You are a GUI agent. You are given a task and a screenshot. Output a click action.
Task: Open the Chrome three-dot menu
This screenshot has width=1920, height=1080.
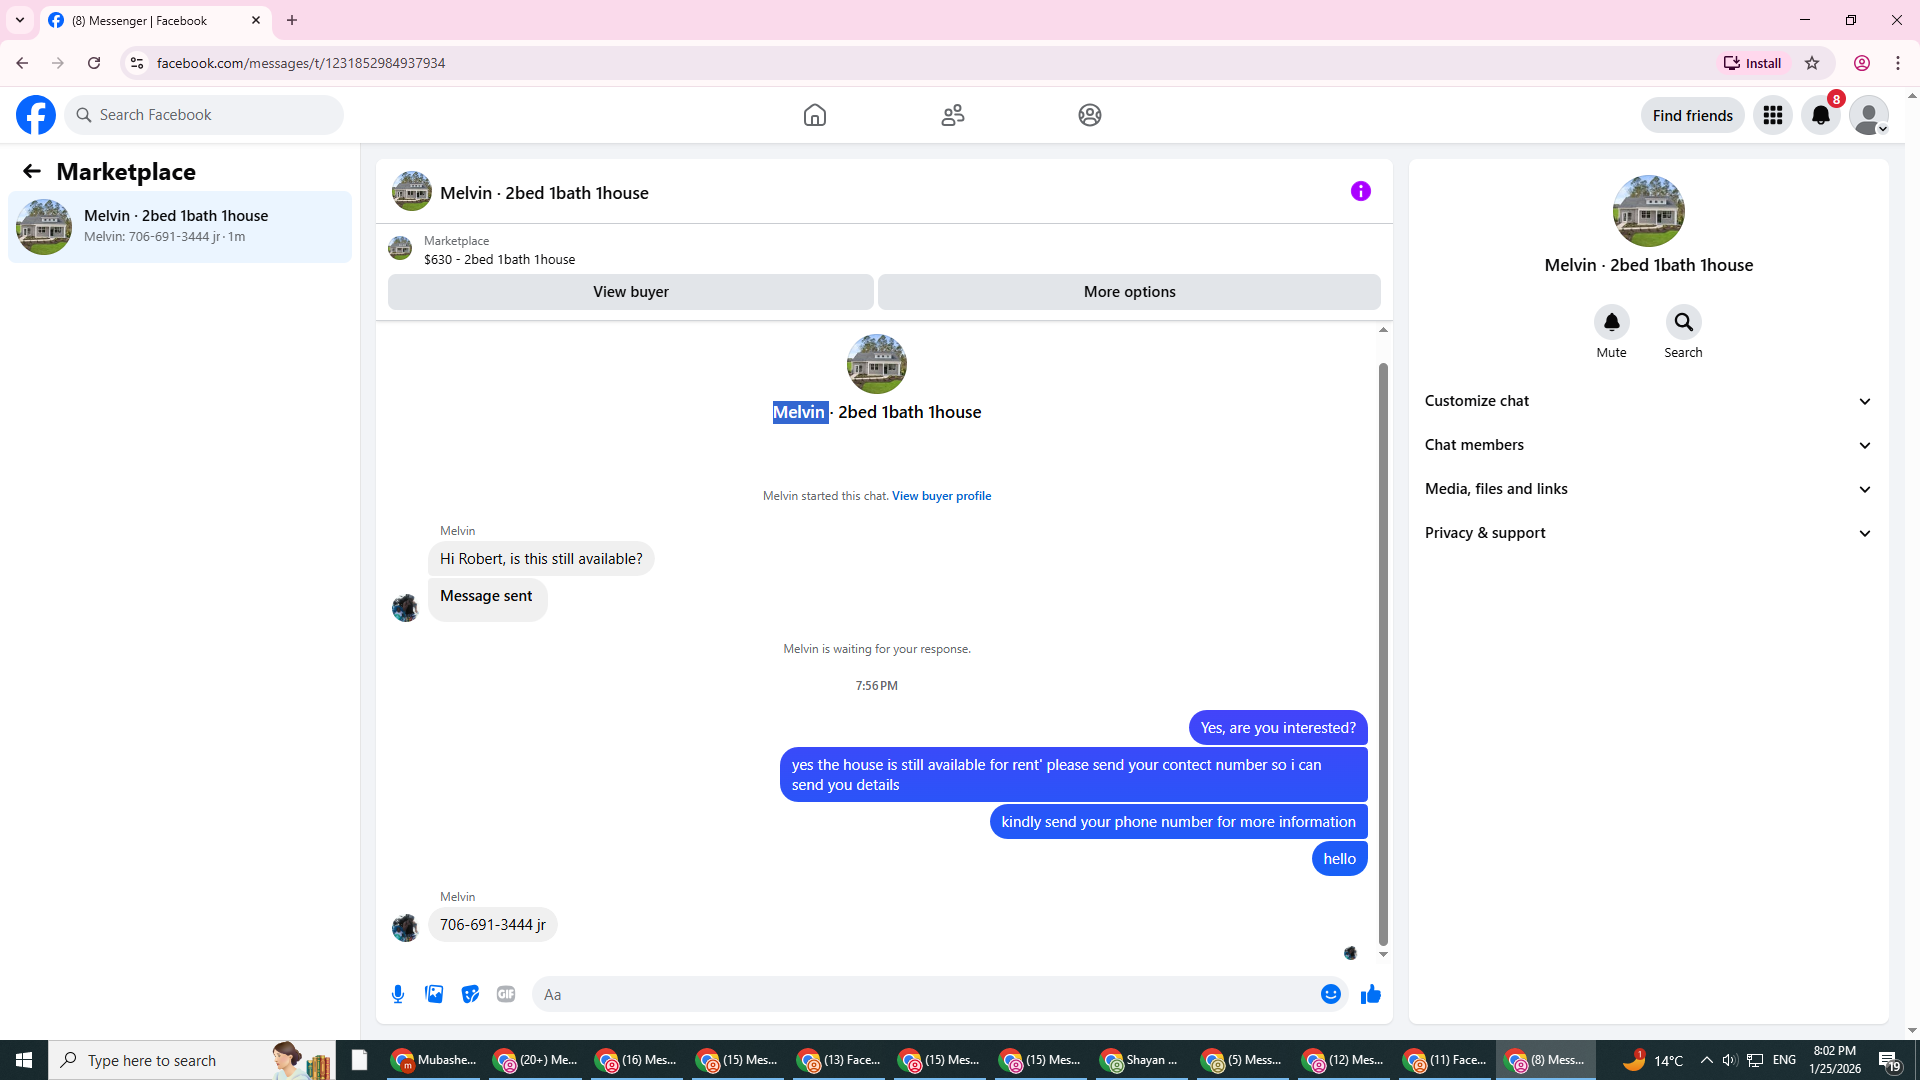pos(1898,63)
